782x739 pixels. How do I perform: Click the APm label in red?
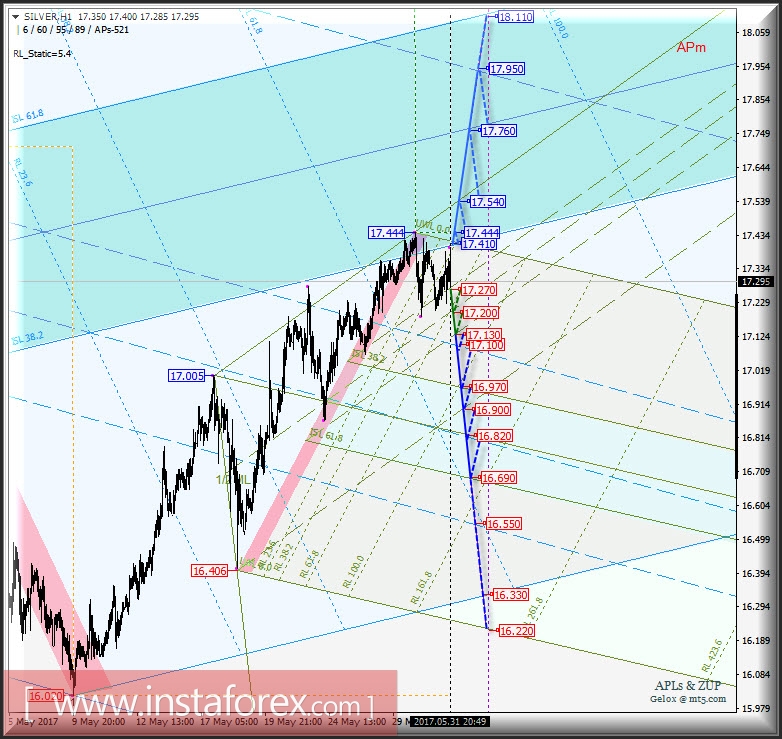pos(691,47)
